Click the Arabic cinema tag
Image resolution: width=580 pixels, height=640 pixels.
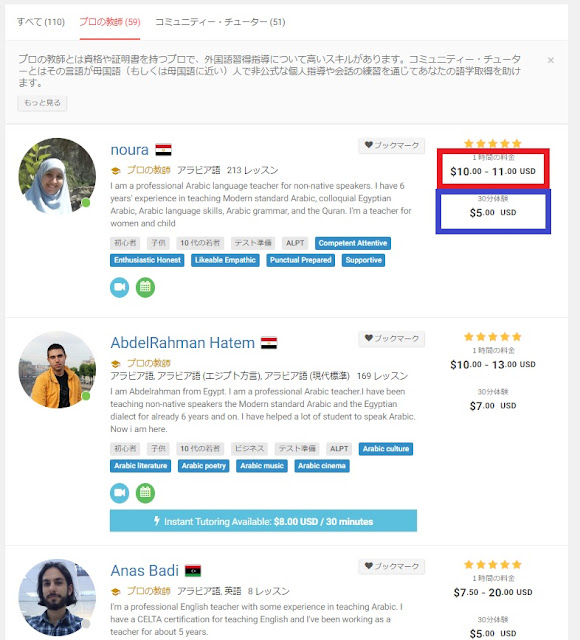coord(322,466)
